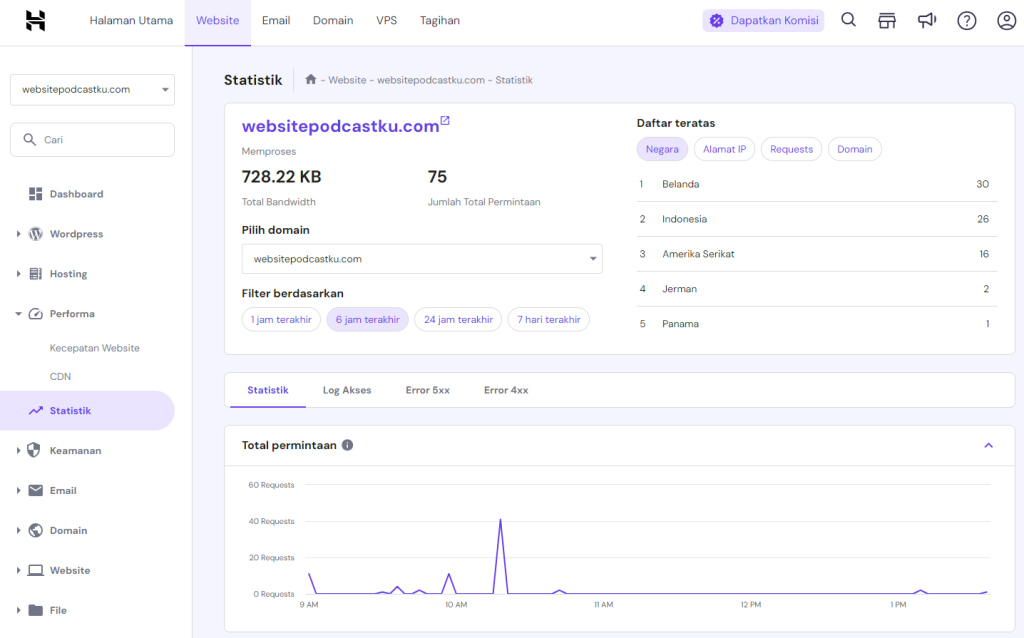The image size is (1024, 638).
Task: Open the account profile icon
Action: 1006,19
